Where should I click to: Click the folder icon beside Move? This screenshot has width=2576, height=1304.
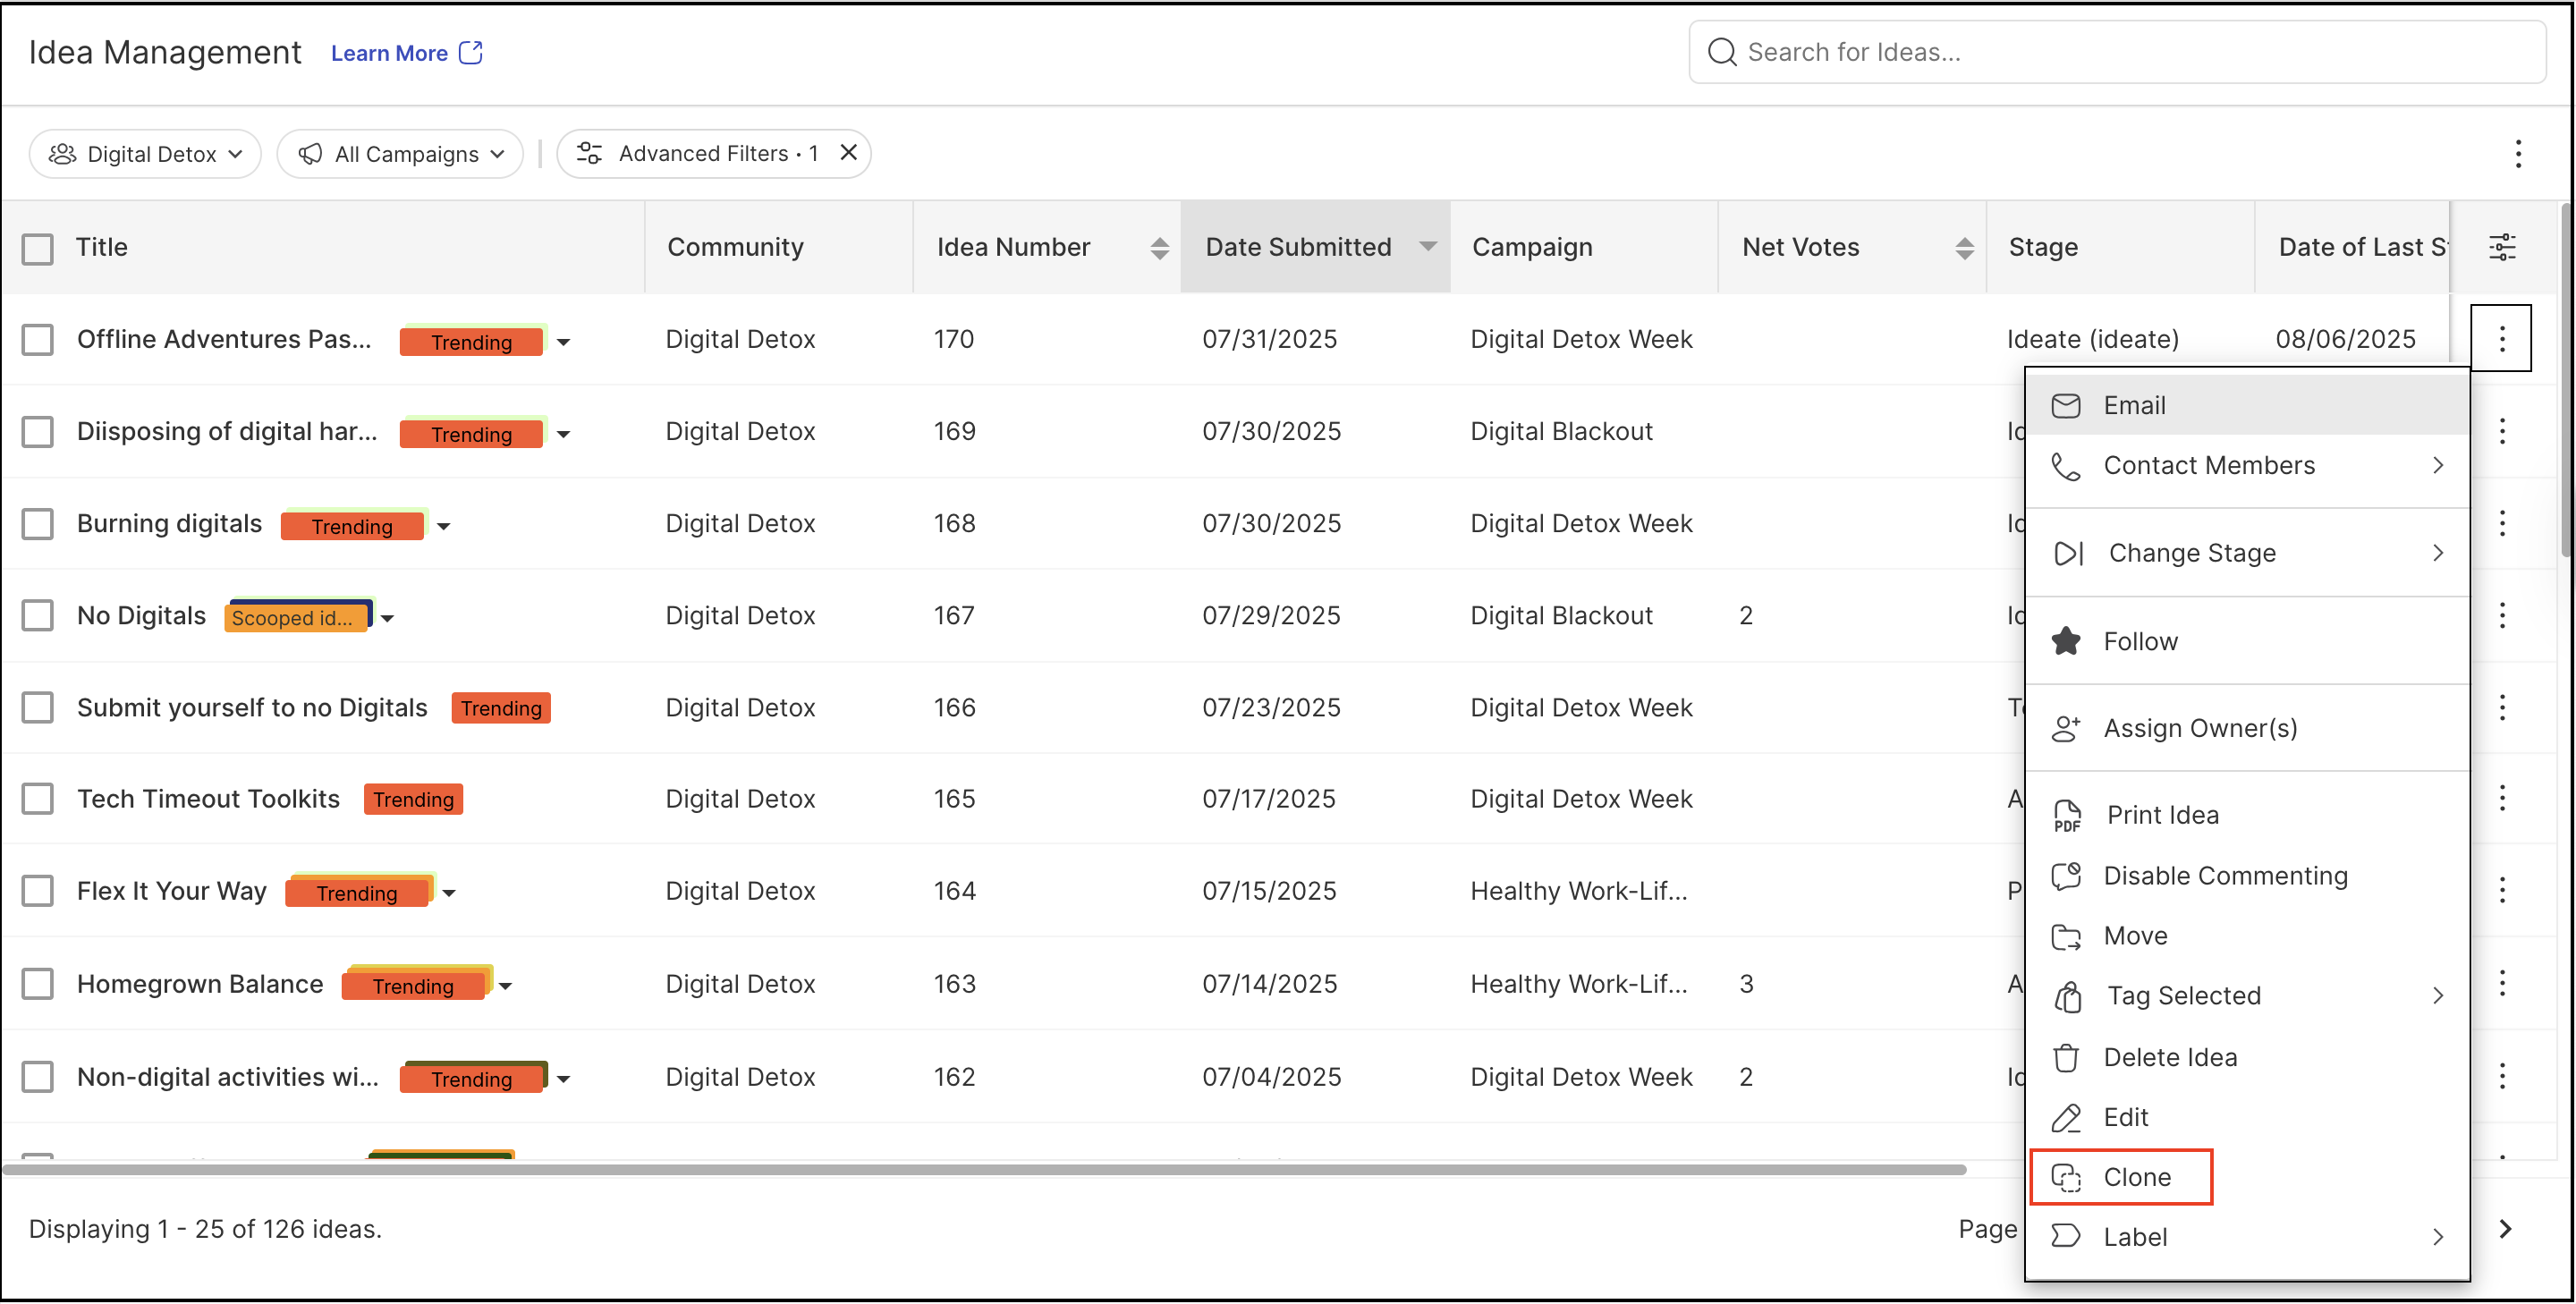click(x=2065, y=936)
